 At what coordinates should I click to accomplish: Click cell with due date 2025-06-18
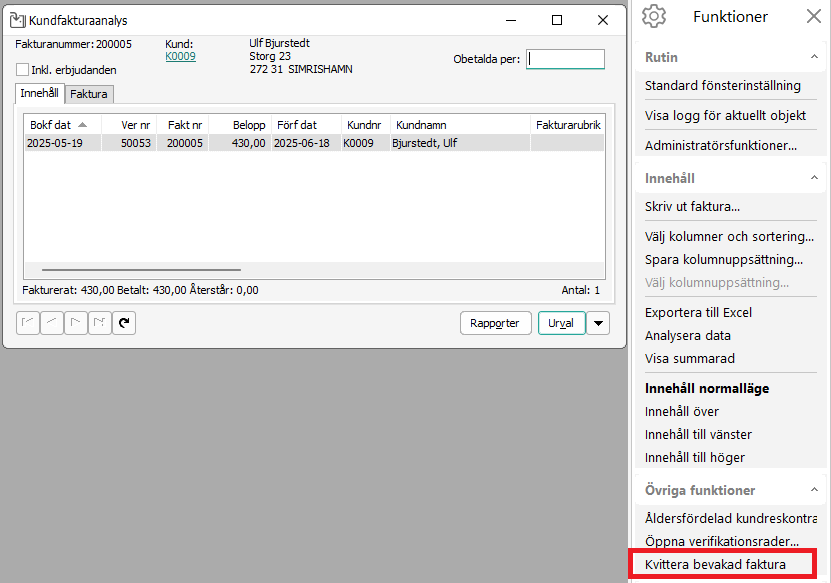(x=306, y=143)
